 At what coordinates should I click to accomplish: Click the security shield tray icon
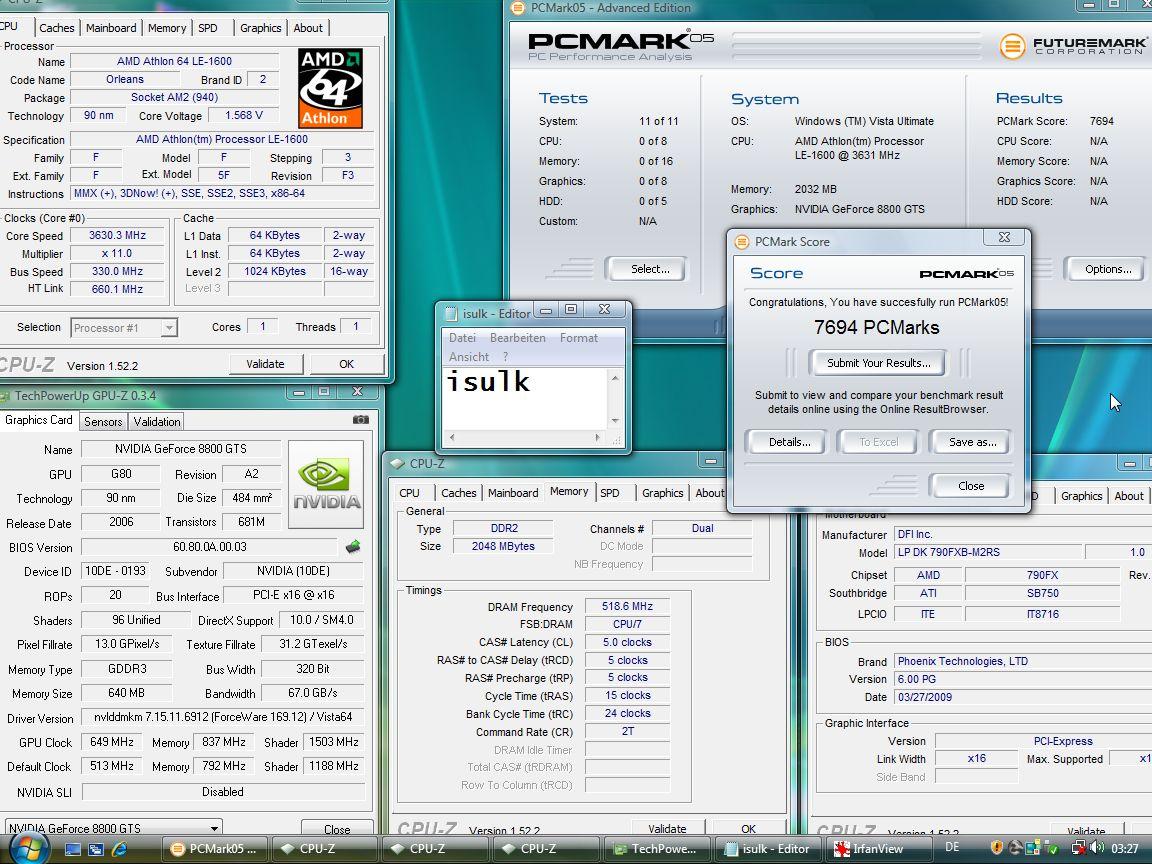(997, 849)
